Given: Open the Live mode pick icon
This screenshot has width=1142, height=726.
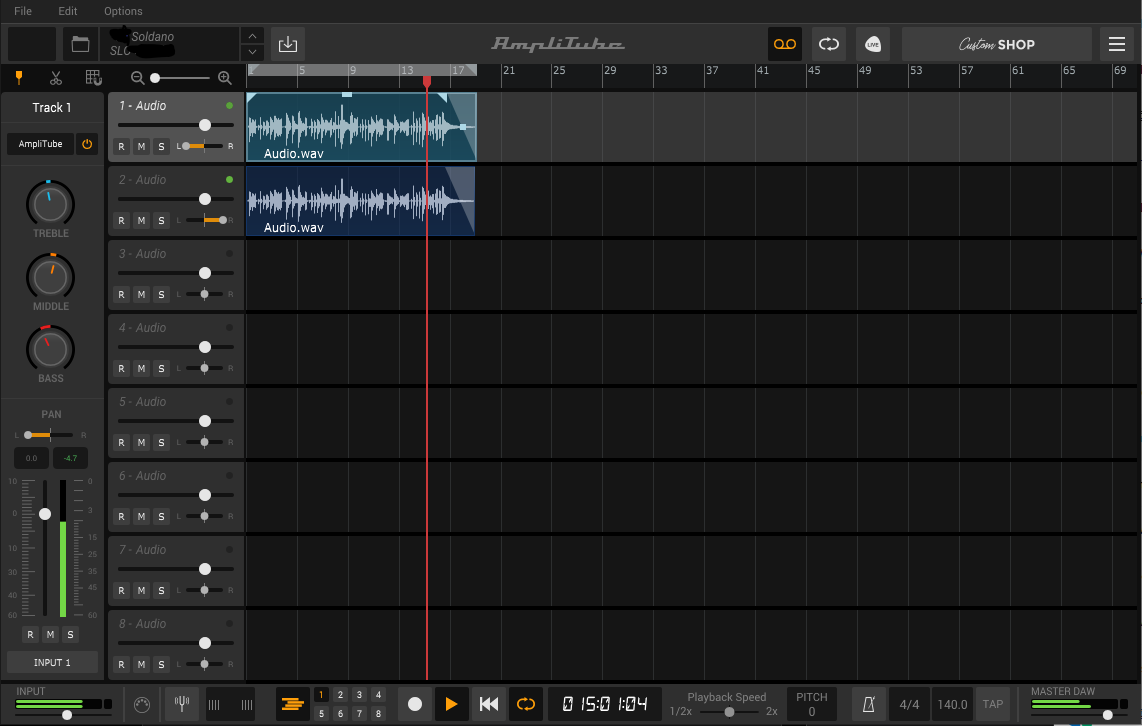Looking at the screenshot, I should point(873,44).
